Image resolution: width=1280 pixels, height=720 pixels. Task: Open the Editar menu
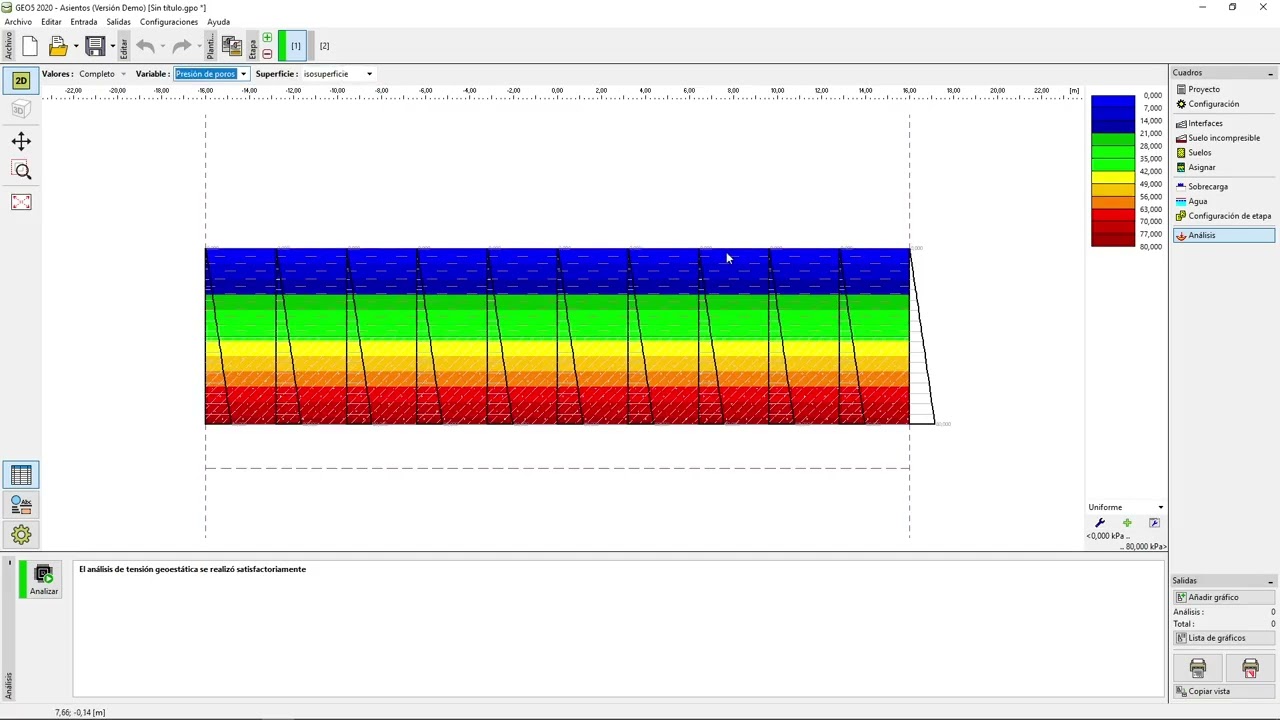[51, 22]
